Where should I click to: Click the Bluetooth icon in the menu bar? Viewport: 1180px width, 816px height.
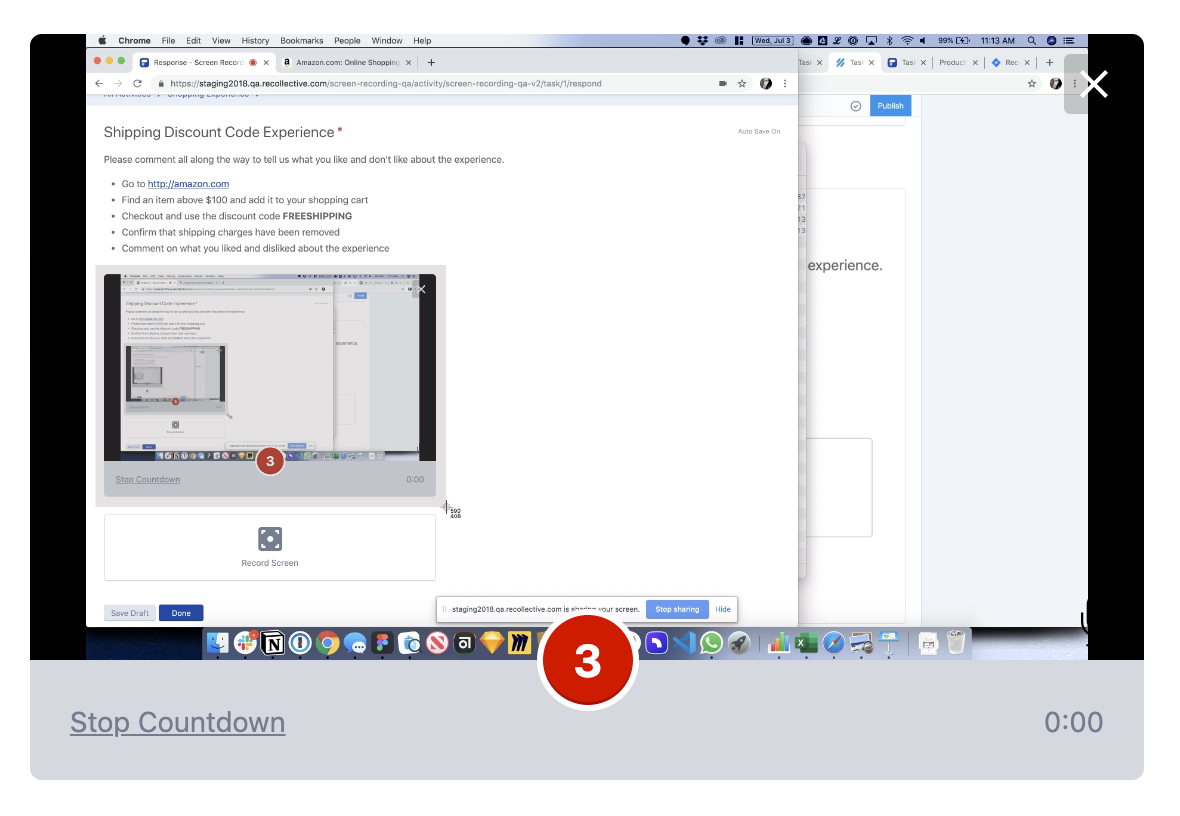[x=889, y=40]
